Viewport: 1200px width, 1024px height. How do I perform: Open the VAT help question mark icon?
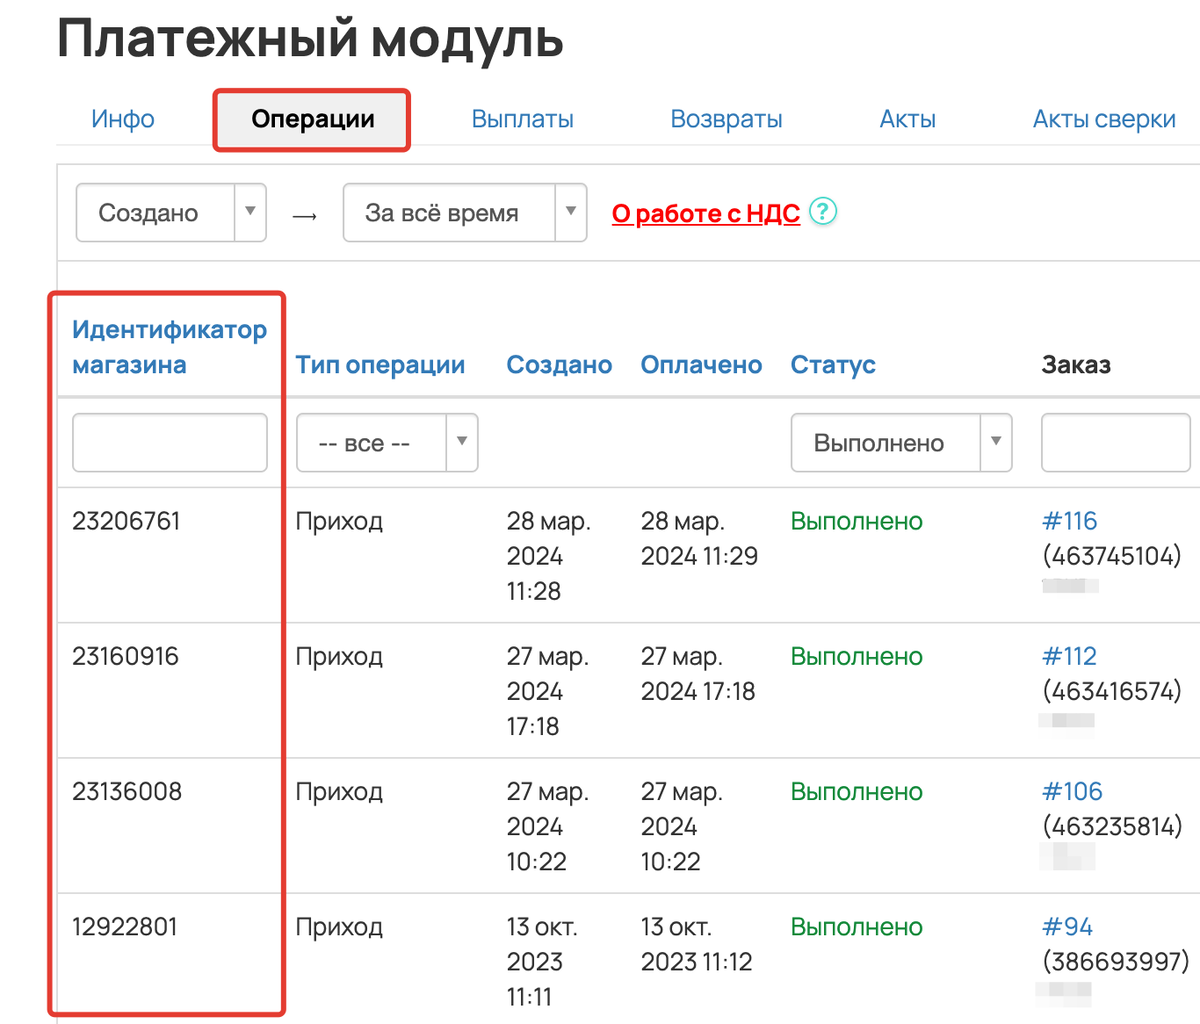(x=823, y=212)
